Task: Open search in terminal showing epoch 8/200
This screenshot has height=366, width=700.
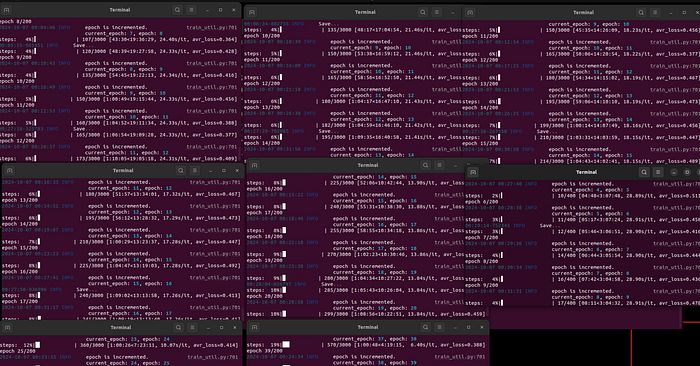Action: pos(178,10)
